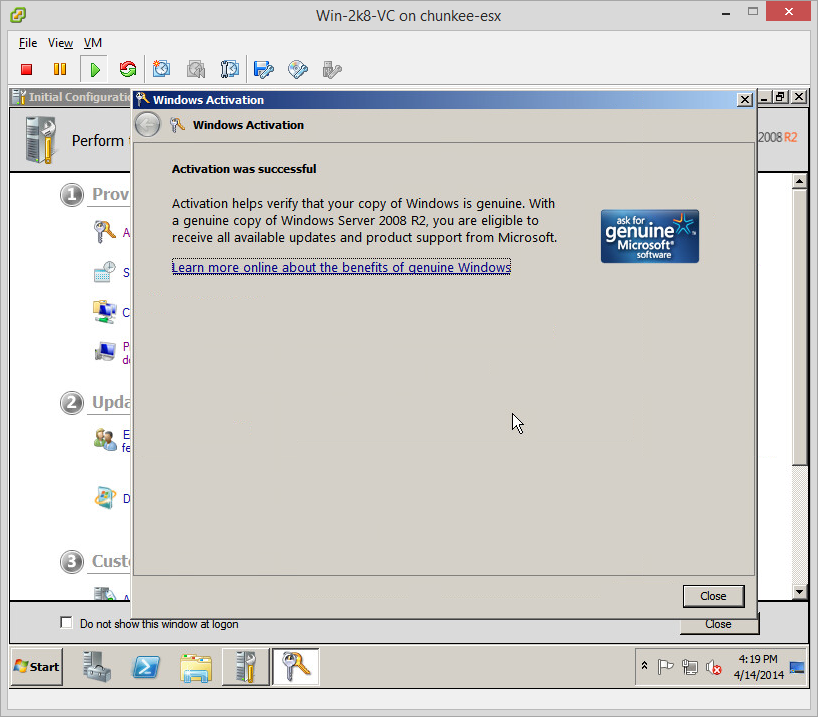Click the red Power Off toolbar icon
818x717 pixels.
[27, 69]
